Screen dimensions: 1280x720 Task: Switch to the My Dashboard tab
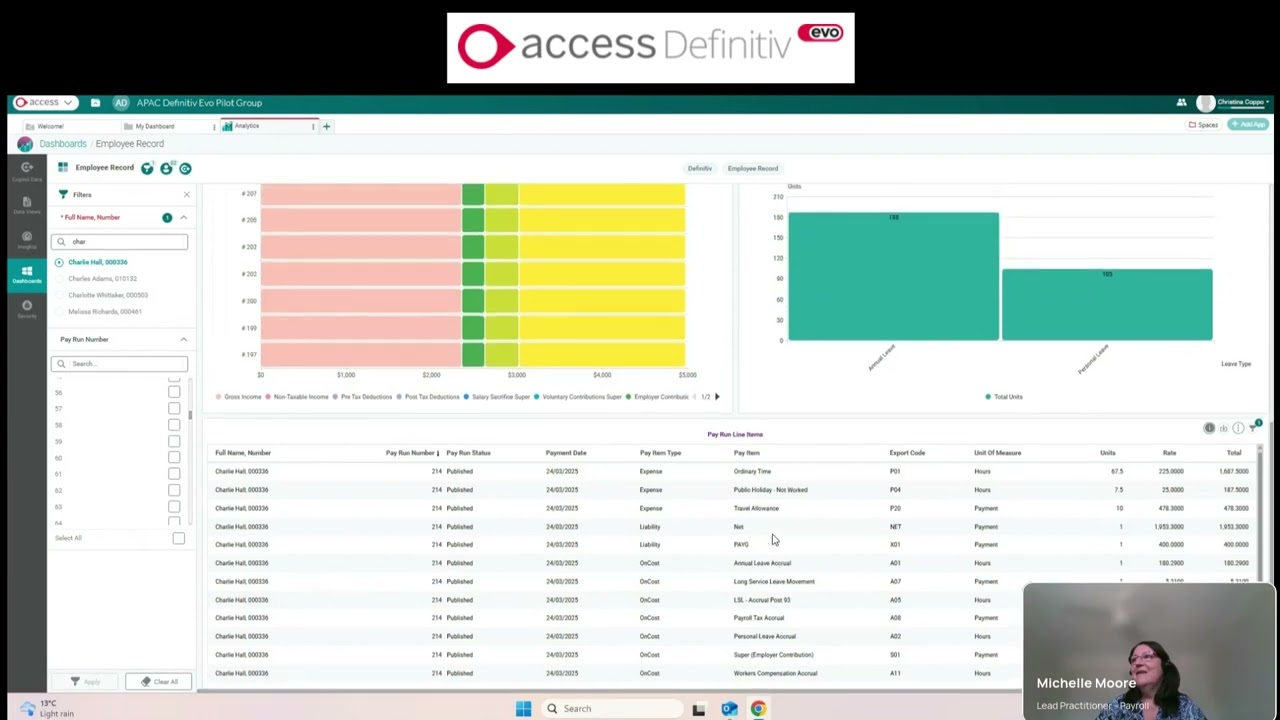(154, 127)
